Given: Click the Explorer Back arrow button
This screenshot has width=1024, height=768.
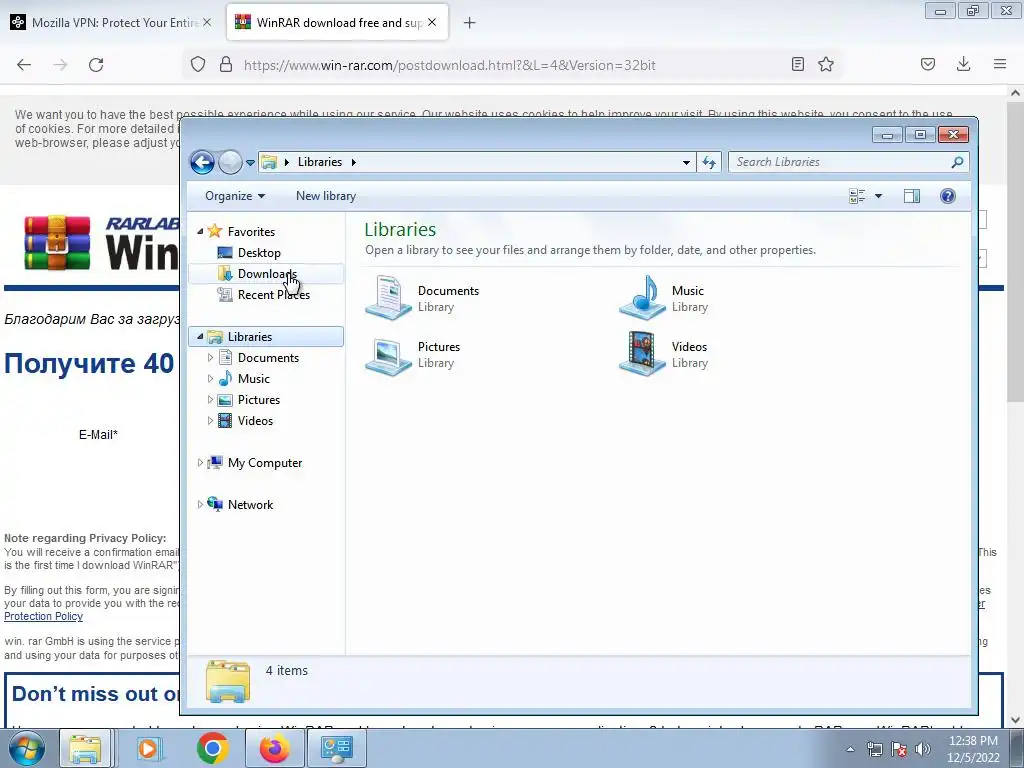Looking at the screenshot, I should pyautogui.click(x=202, y=162).
